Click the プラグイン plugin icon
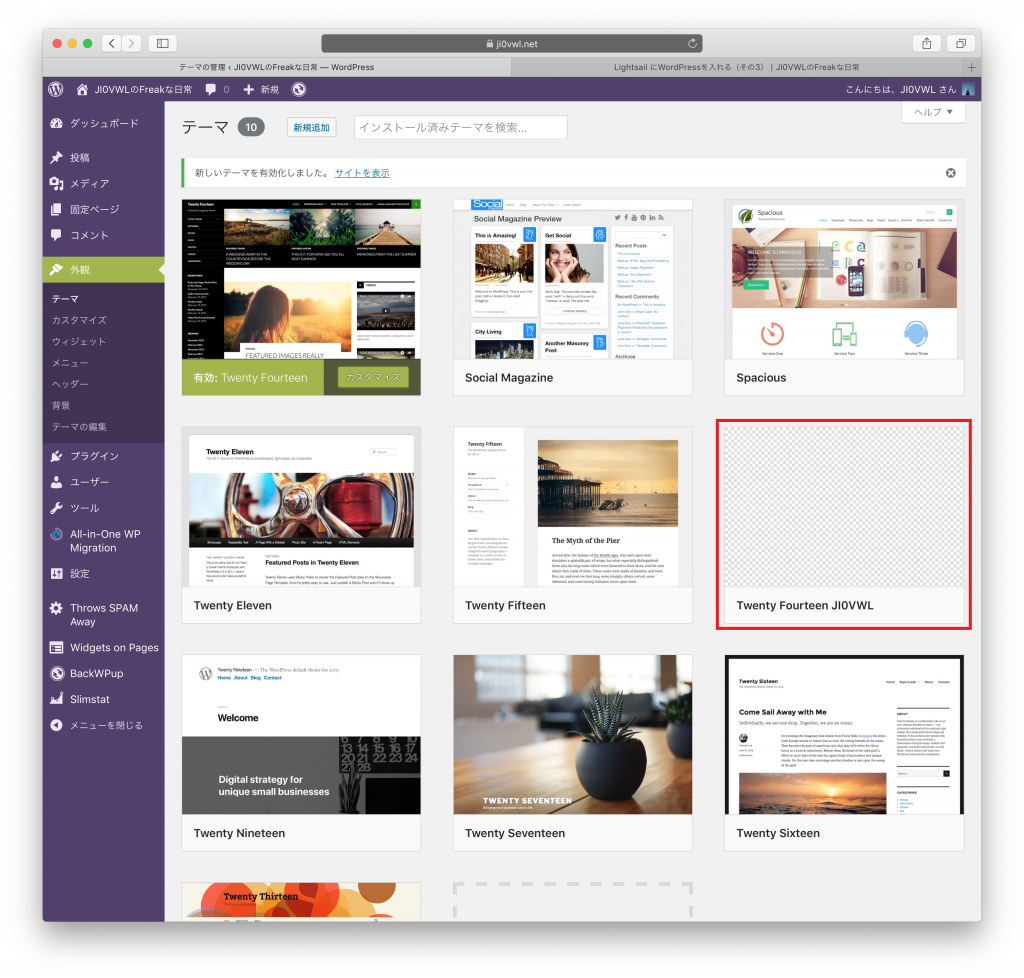Screen dimensions: 1024x978 [57, 456]
